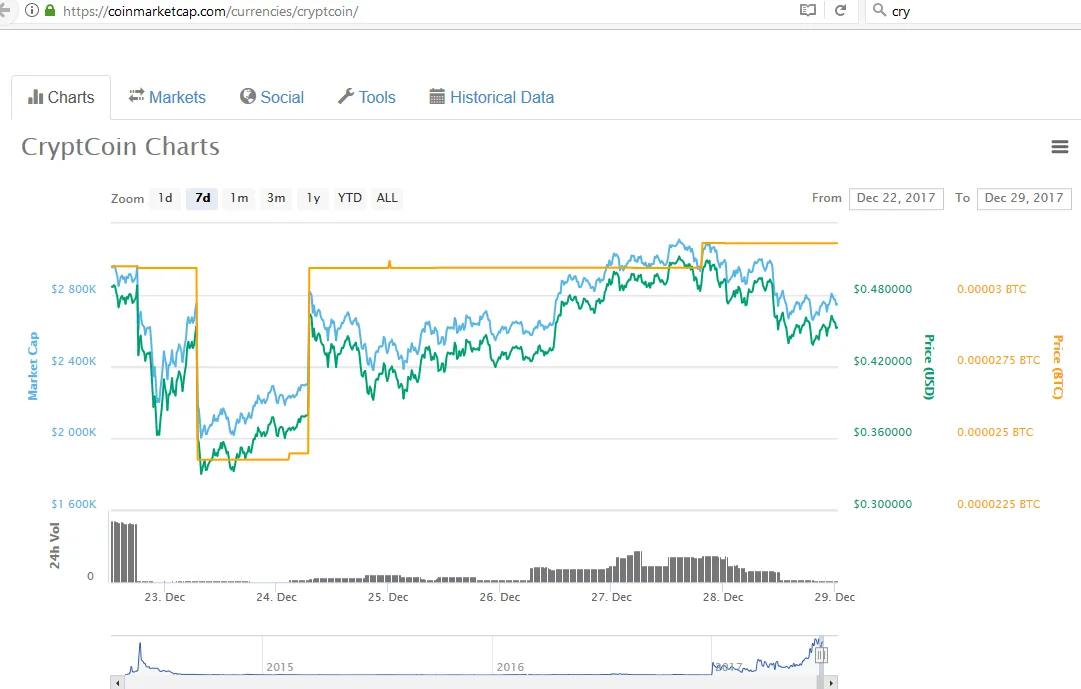Click the 27. Dec date label
Image resolution: width=1081 pixels, height=689 pixels.
pyautogui.click(x=612, y=597)
